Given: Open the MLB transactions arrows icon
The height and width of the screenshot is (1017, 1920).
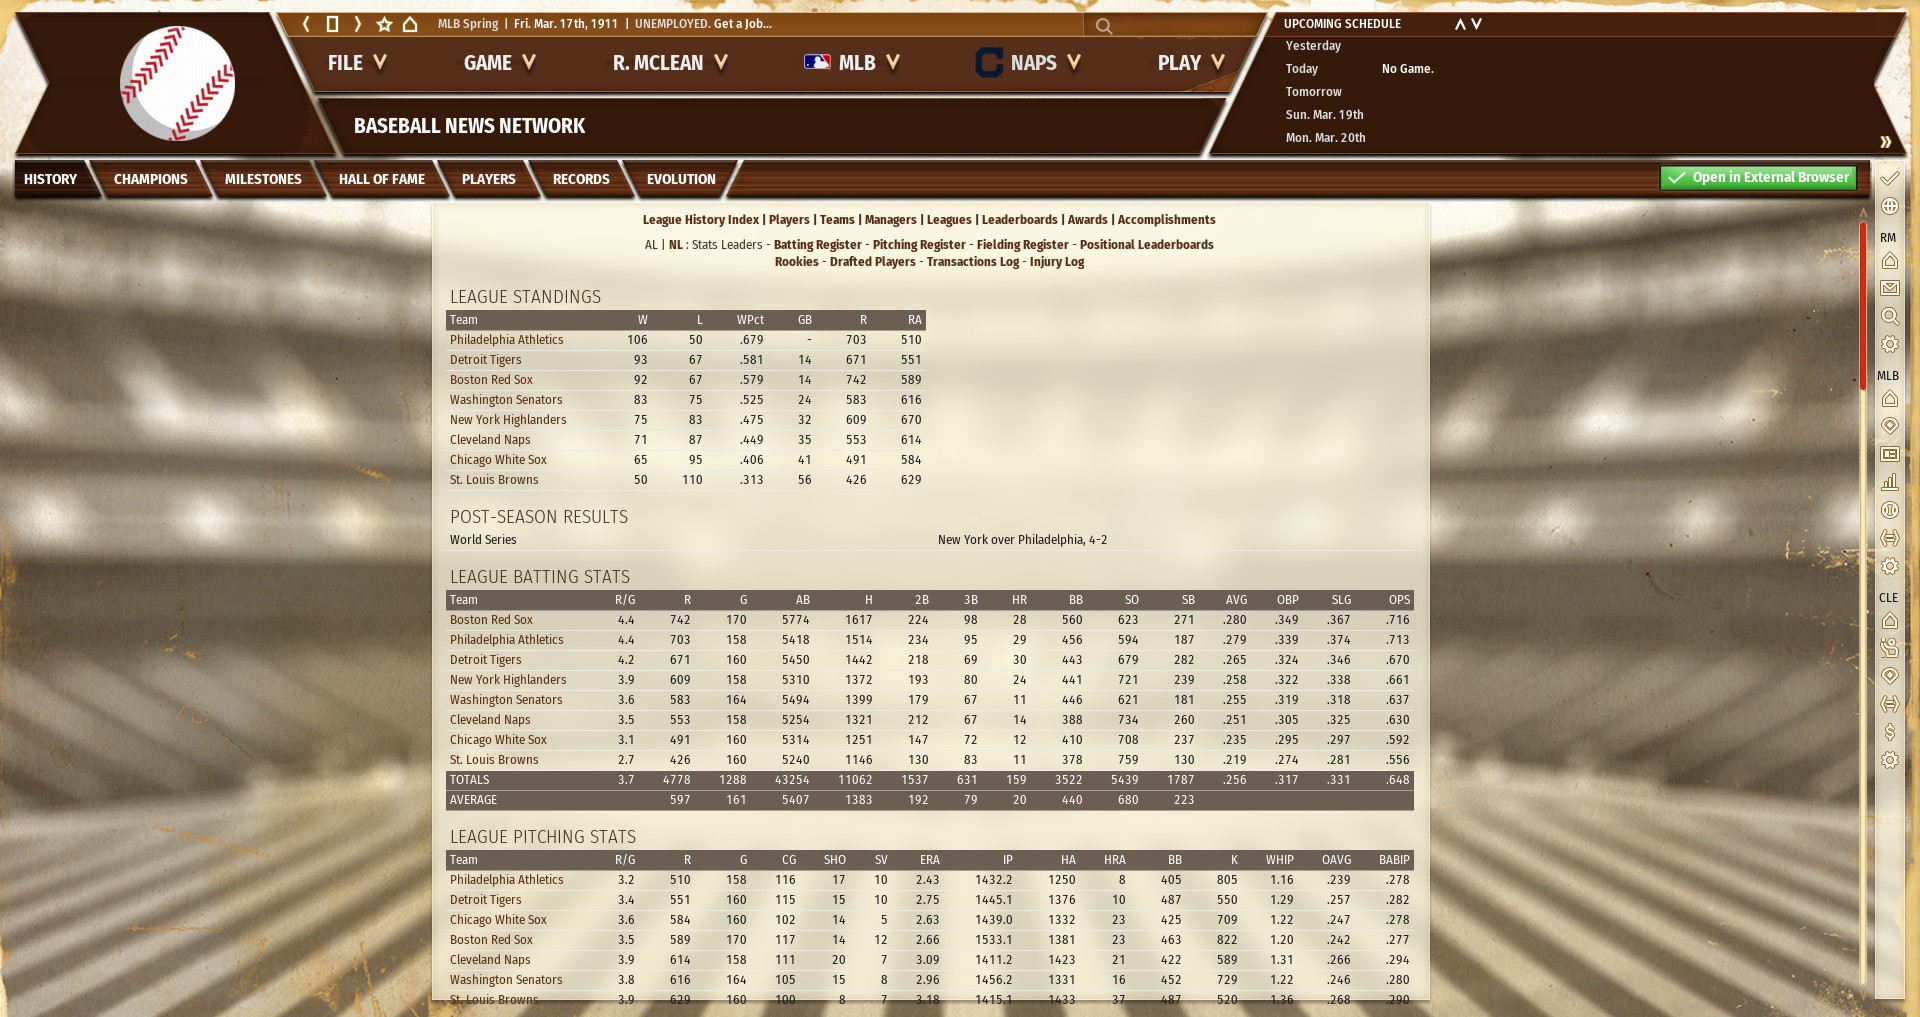Looking at the screenshot, I should tap(1889, 538).
